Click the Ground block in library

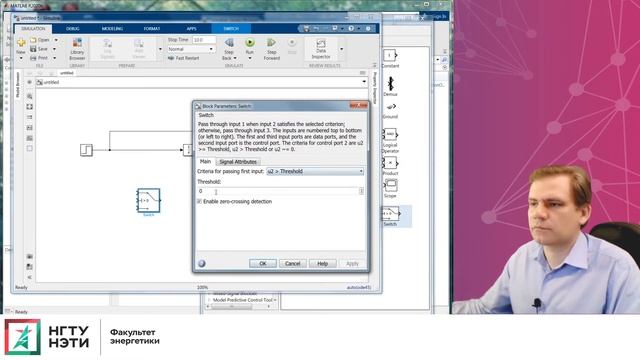tap(390, 107)
